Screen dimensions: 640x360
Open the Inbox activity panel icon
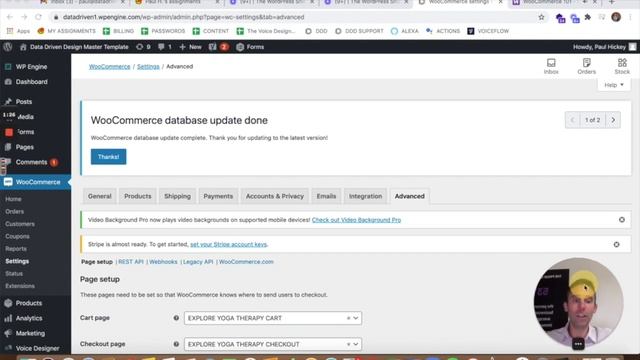(x=551, y=66)
